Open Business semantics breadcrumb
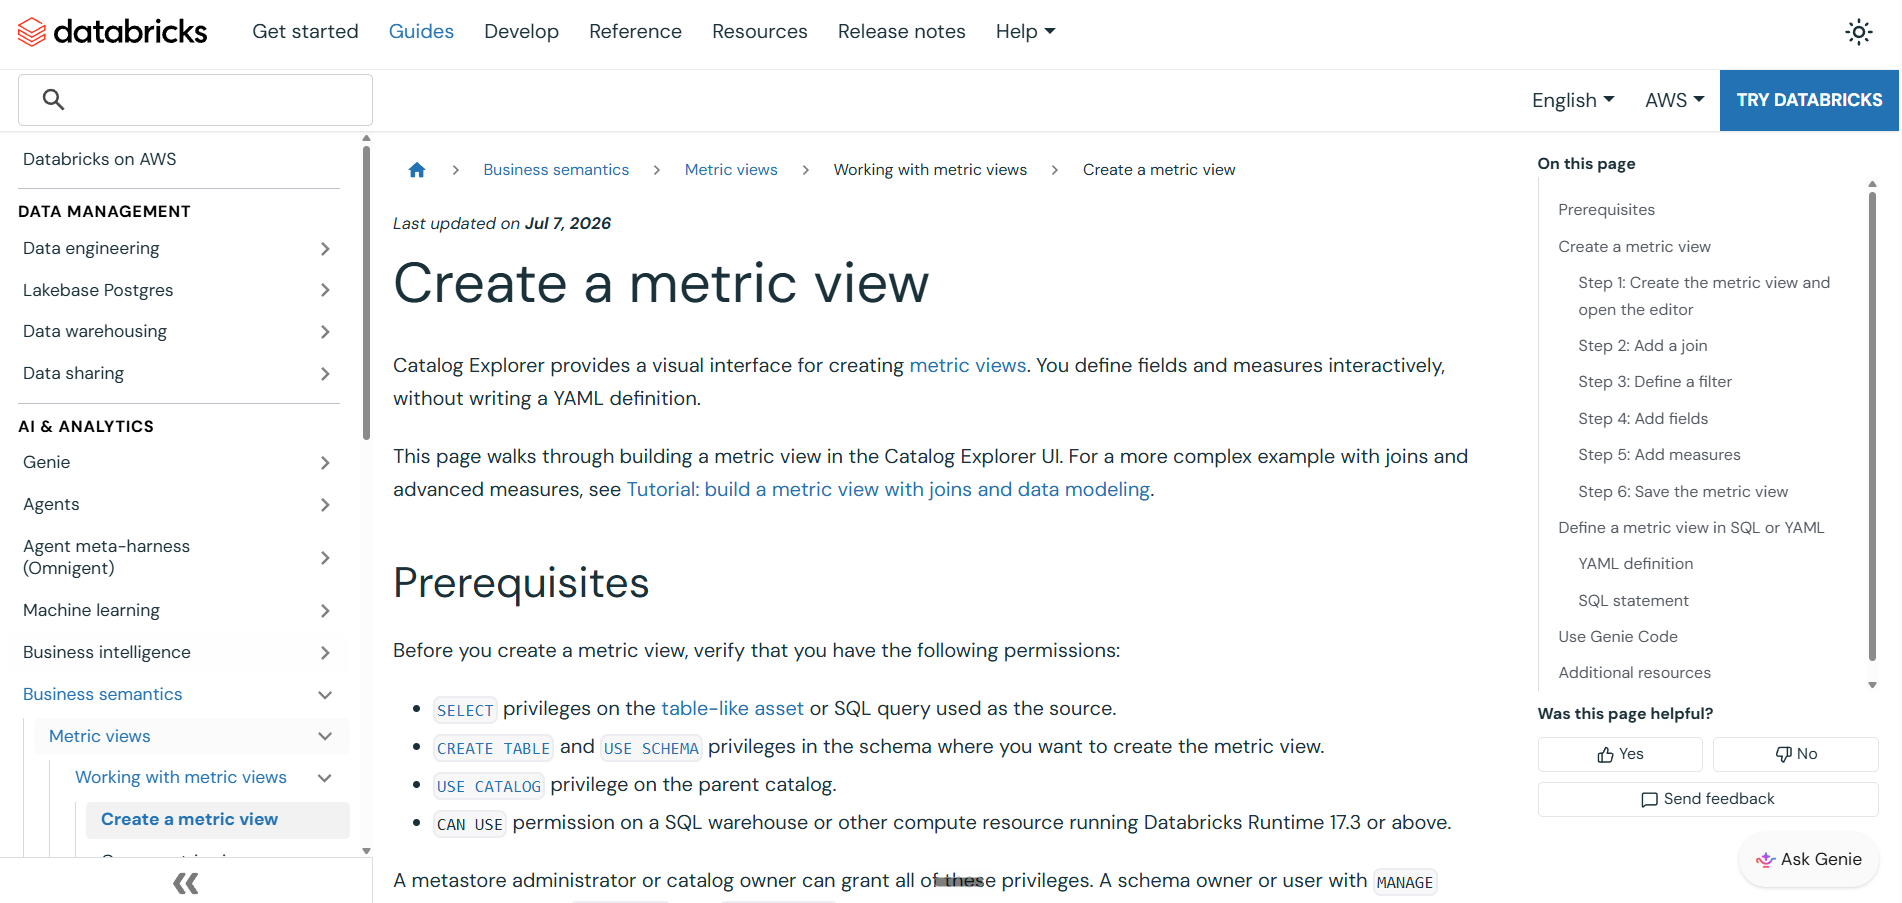 click(x=556, y=170)
